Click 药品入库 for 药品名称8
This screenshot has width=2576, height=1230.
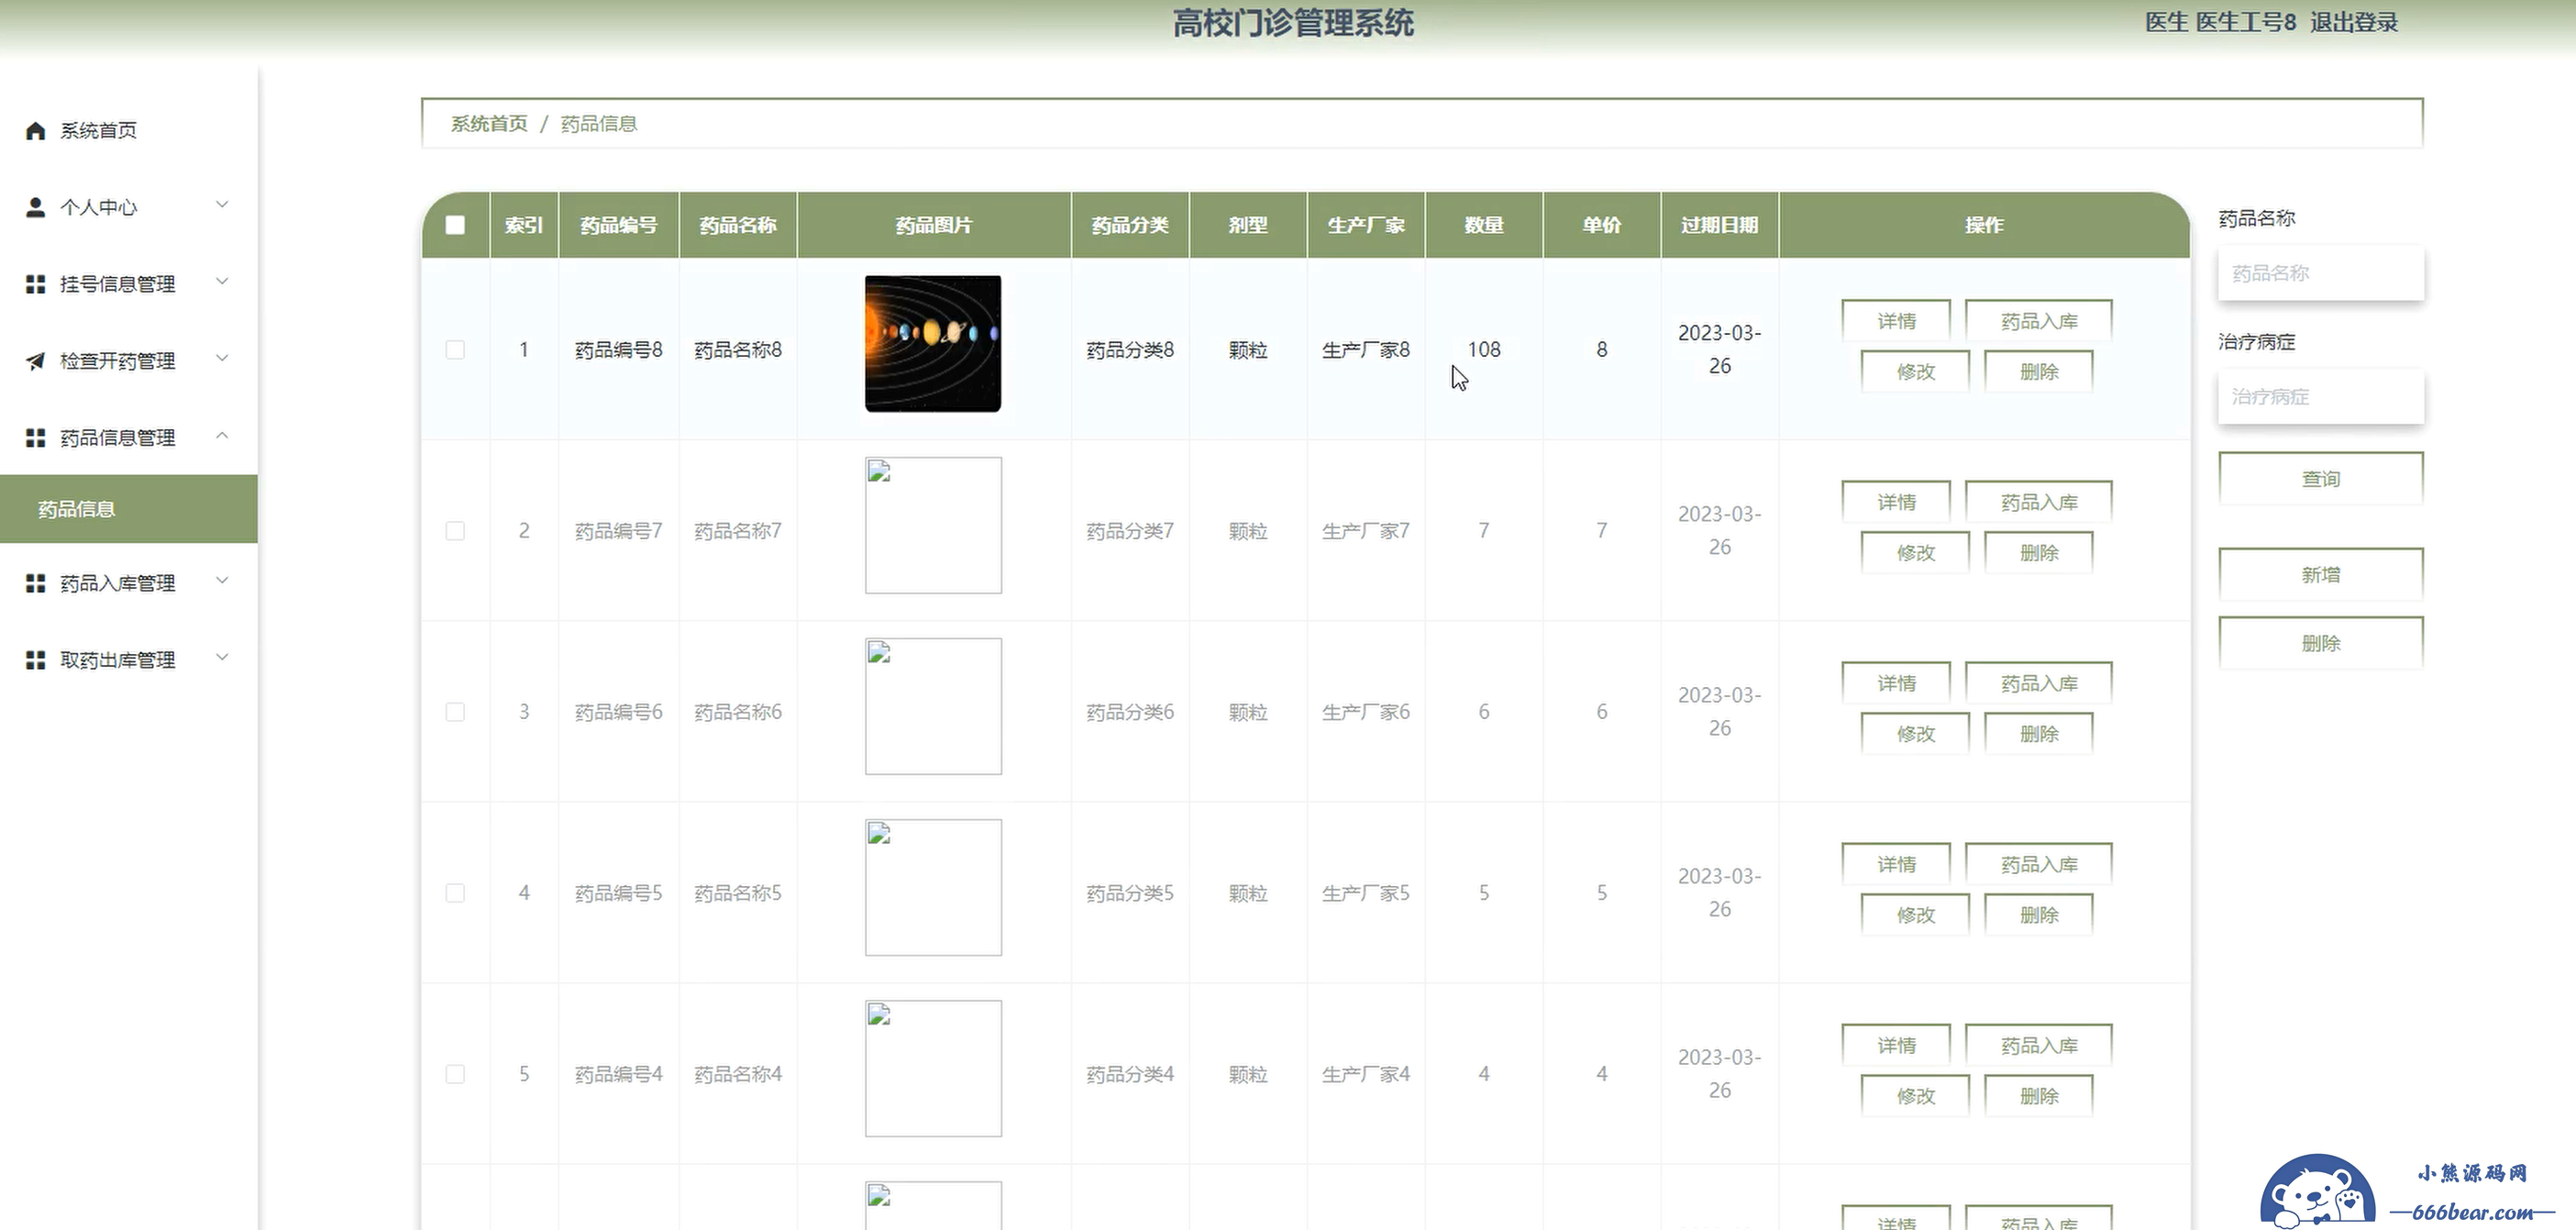(2039, 321)
